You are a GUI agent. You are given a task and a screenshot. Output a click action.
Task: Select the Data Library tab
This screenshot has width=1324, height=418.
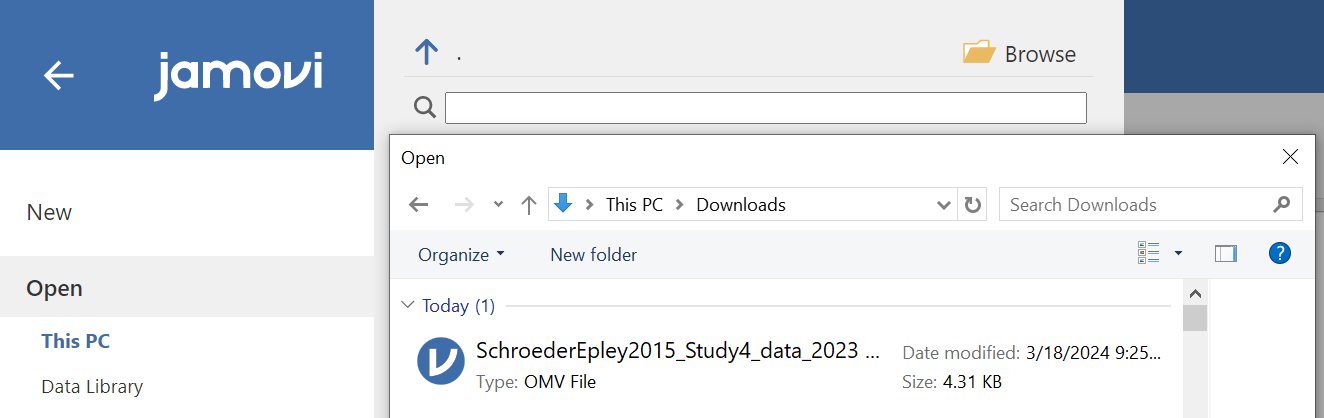coord(92,386)
